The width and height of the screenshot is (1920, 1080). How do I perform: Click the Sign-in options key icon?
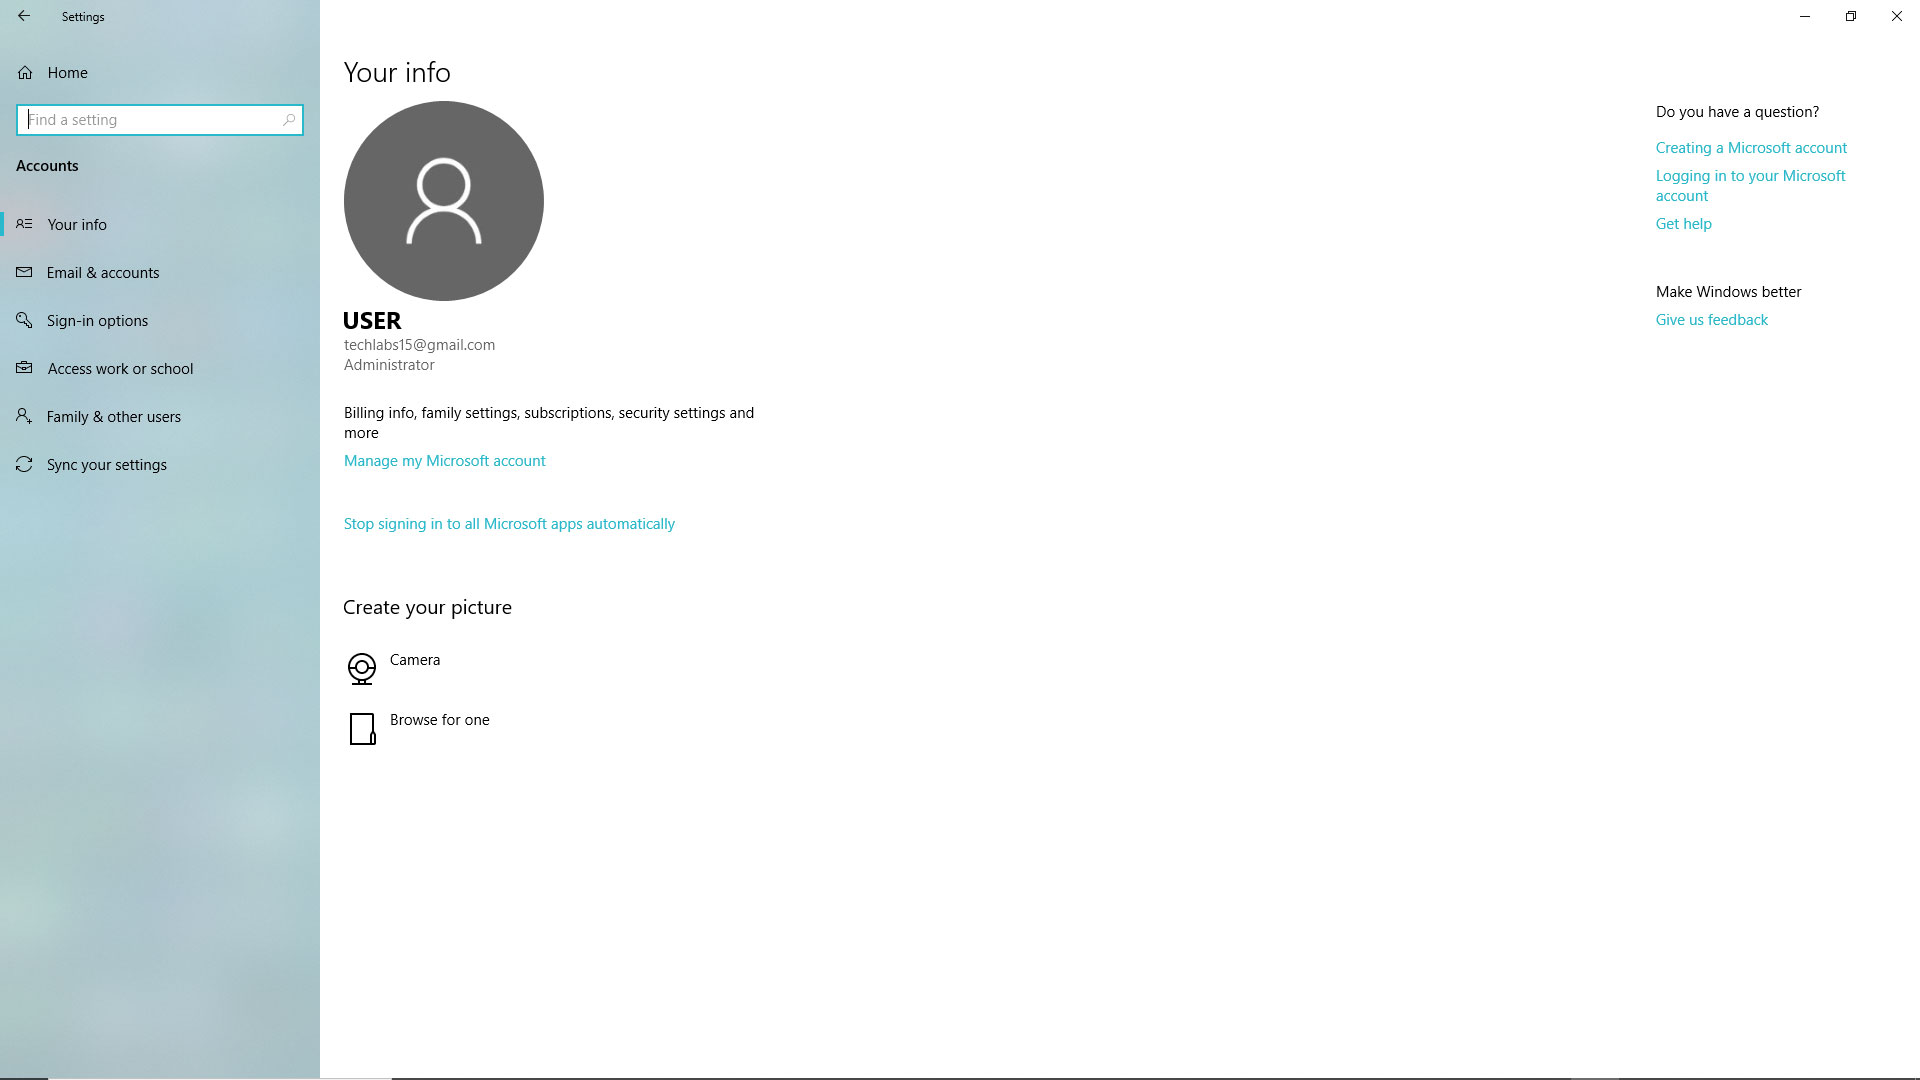point(24,320)
